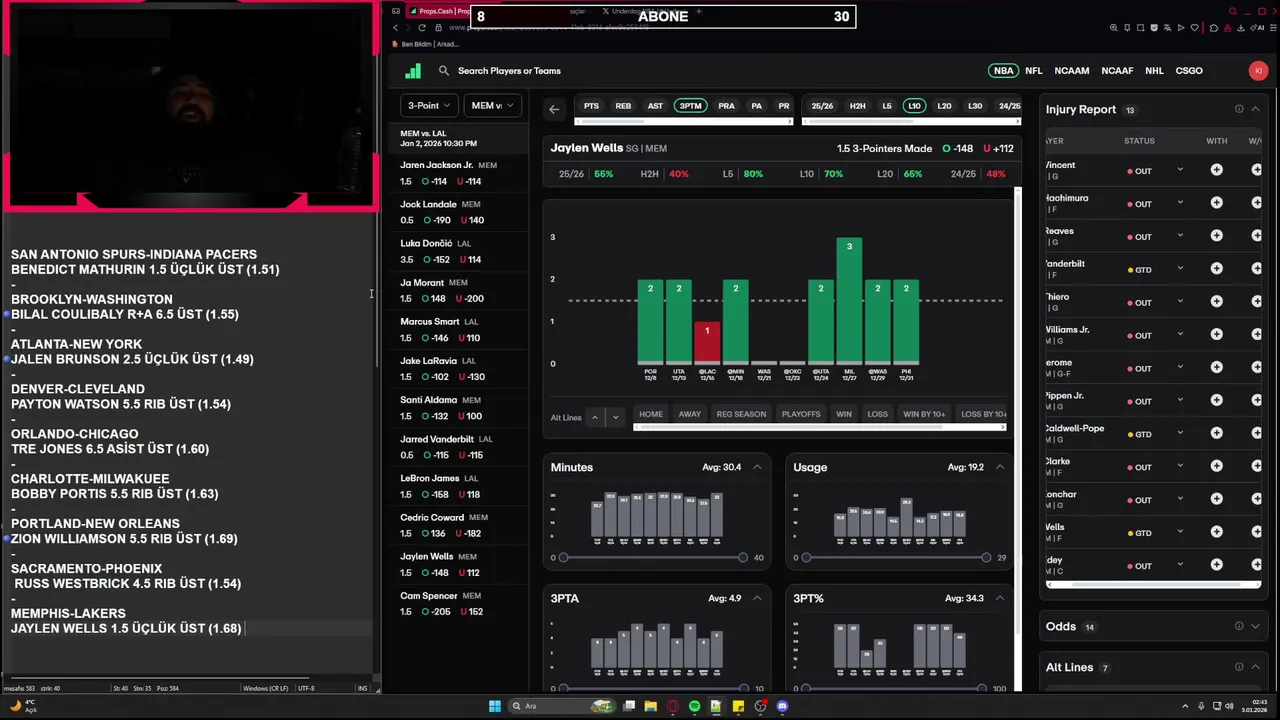Screen dimensions: 1280x720
Task: Click Search Players or Teams field
Action: [x=509, y=71]
